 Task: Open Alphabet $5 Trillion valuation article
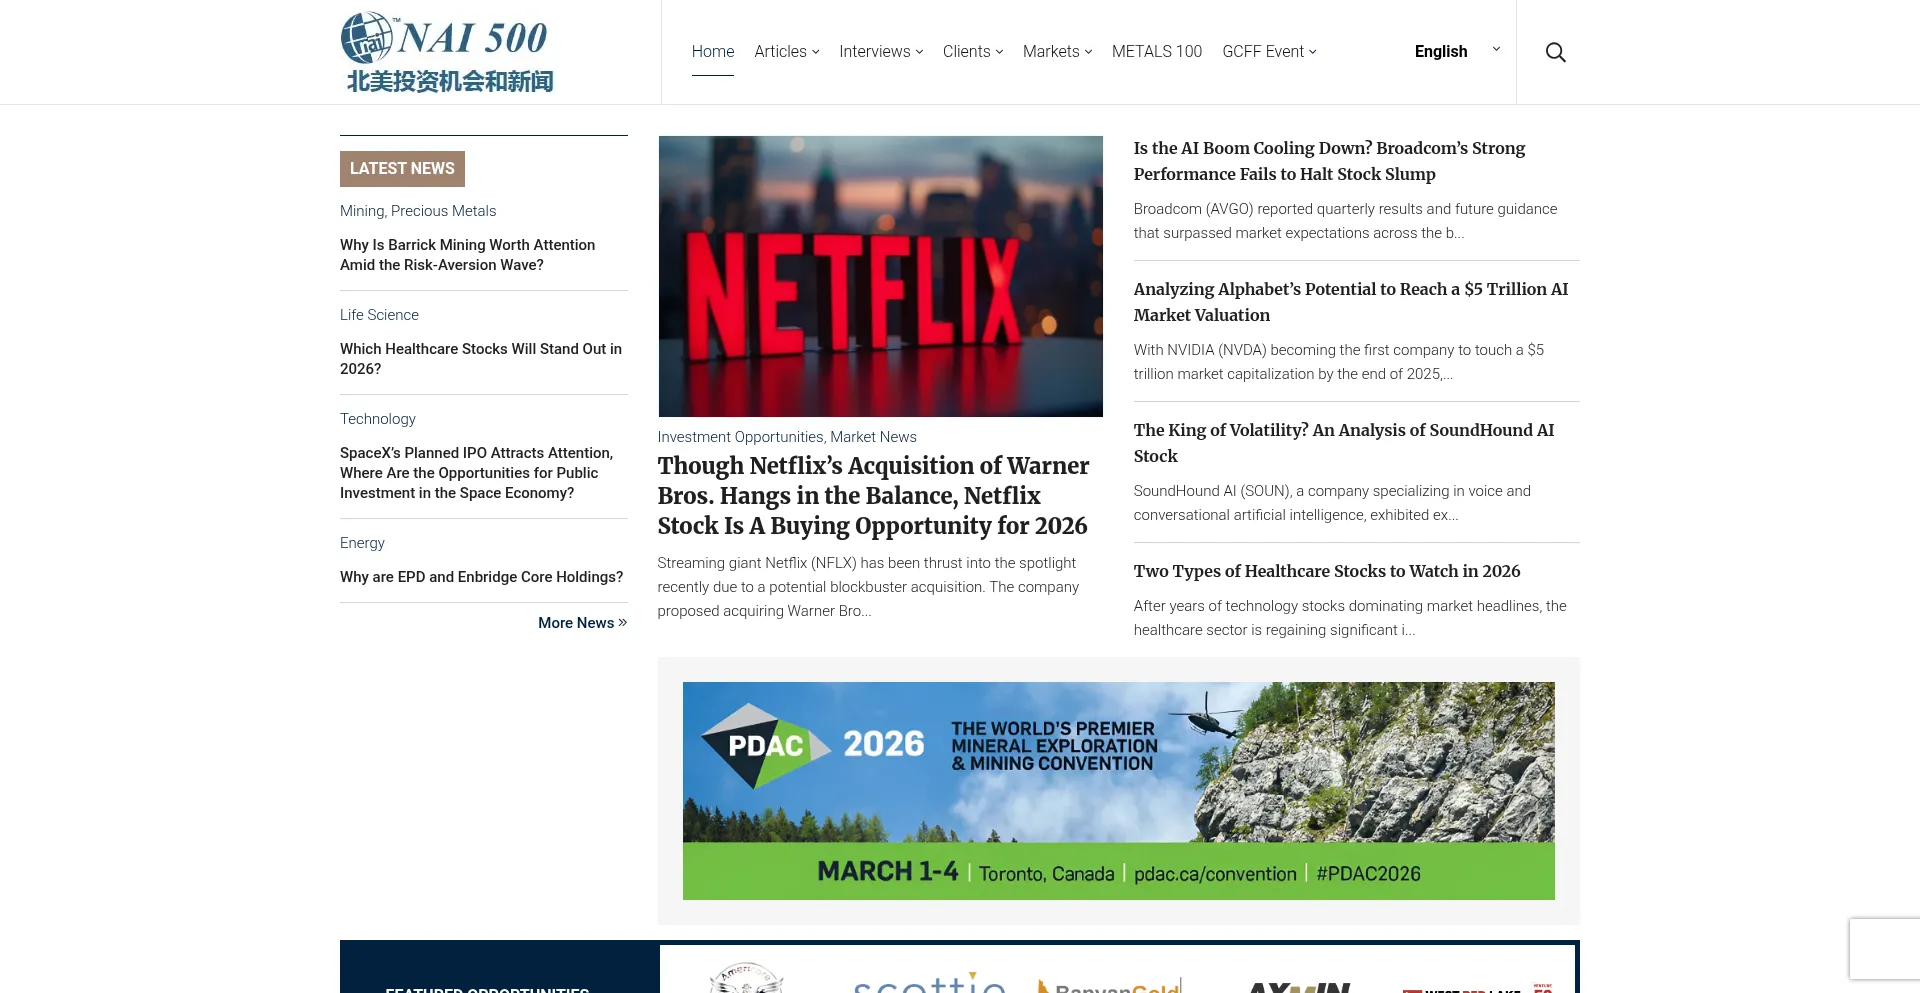[1350, 301]
